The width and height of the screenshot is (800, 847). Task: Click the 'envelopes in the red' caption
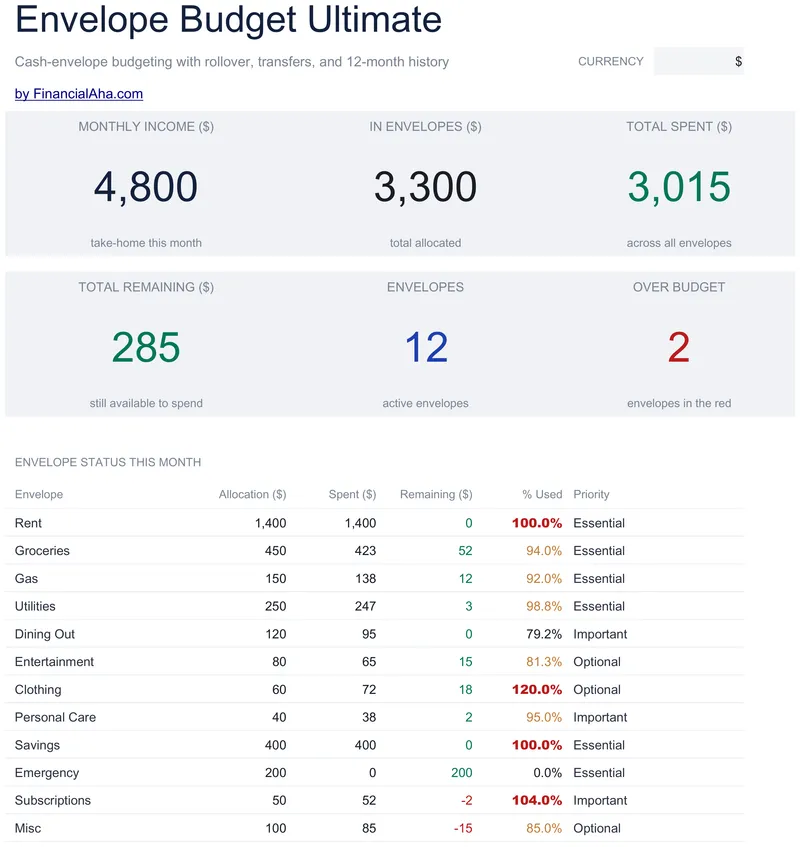click(x=679, y=404)
